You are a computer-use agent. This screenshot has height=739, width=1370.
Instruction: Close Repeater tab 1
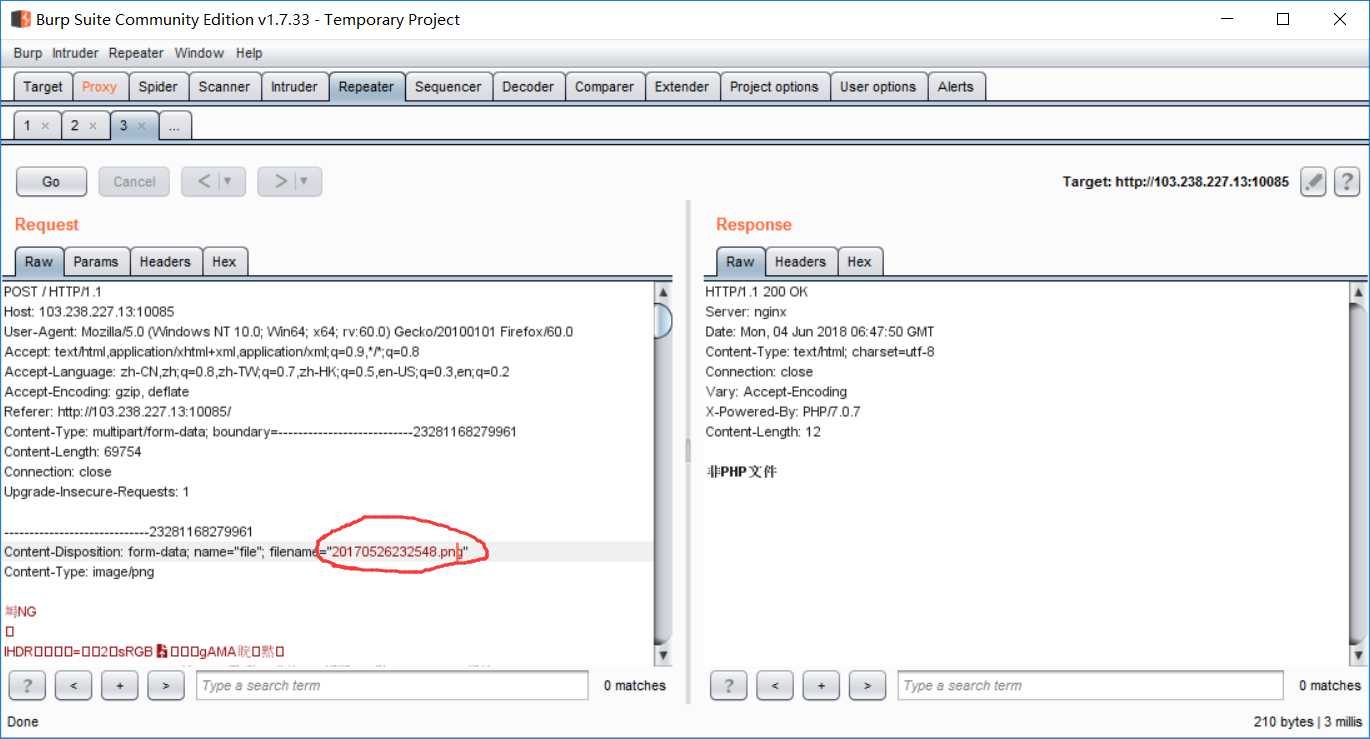(x=45, y=126)
